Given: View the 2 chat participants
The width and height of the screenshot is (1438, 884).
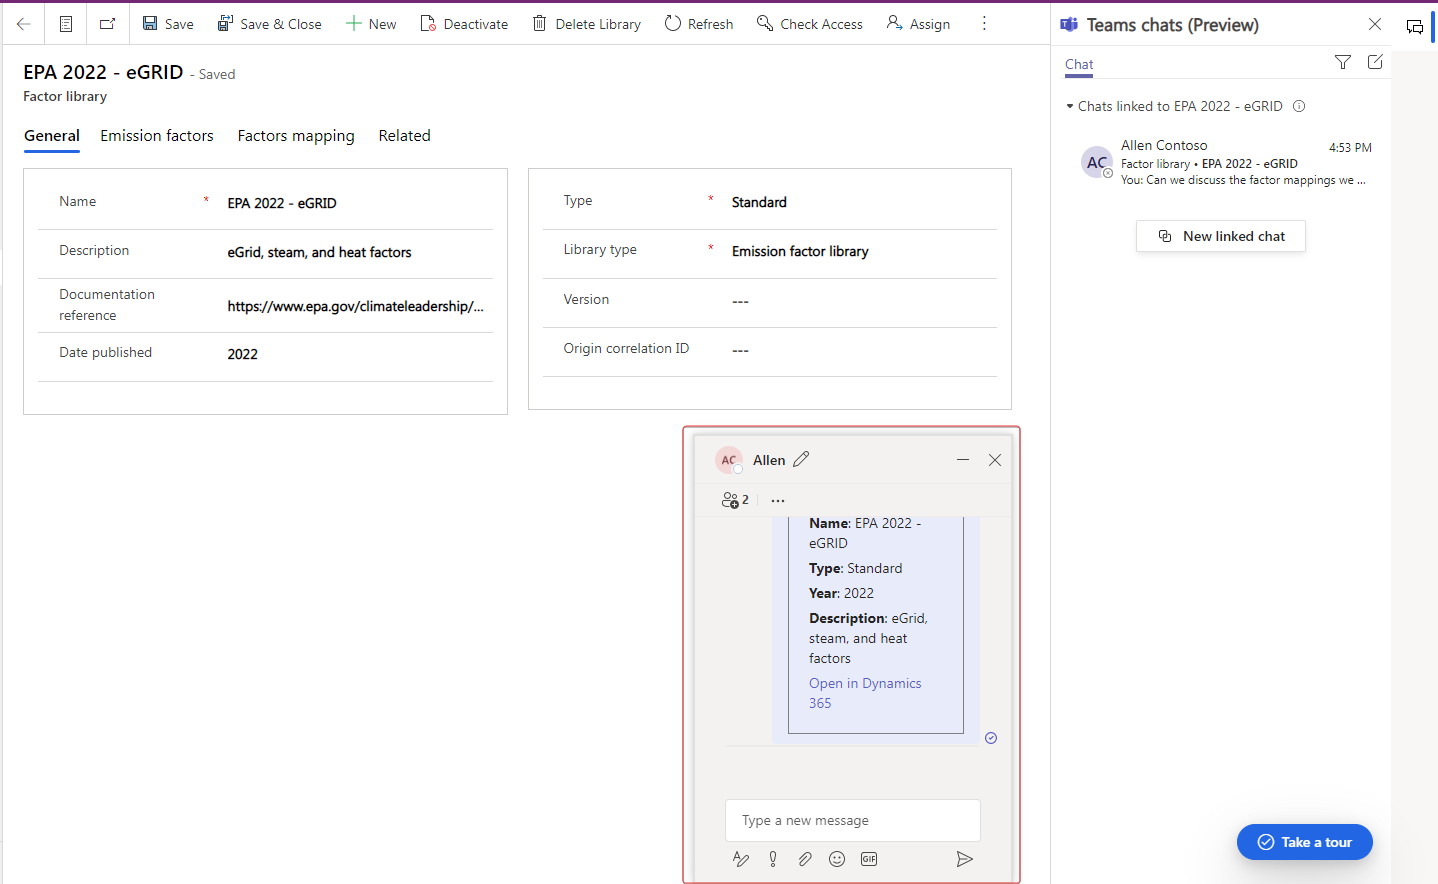Looking at the screenshot, I should (735, 500).
